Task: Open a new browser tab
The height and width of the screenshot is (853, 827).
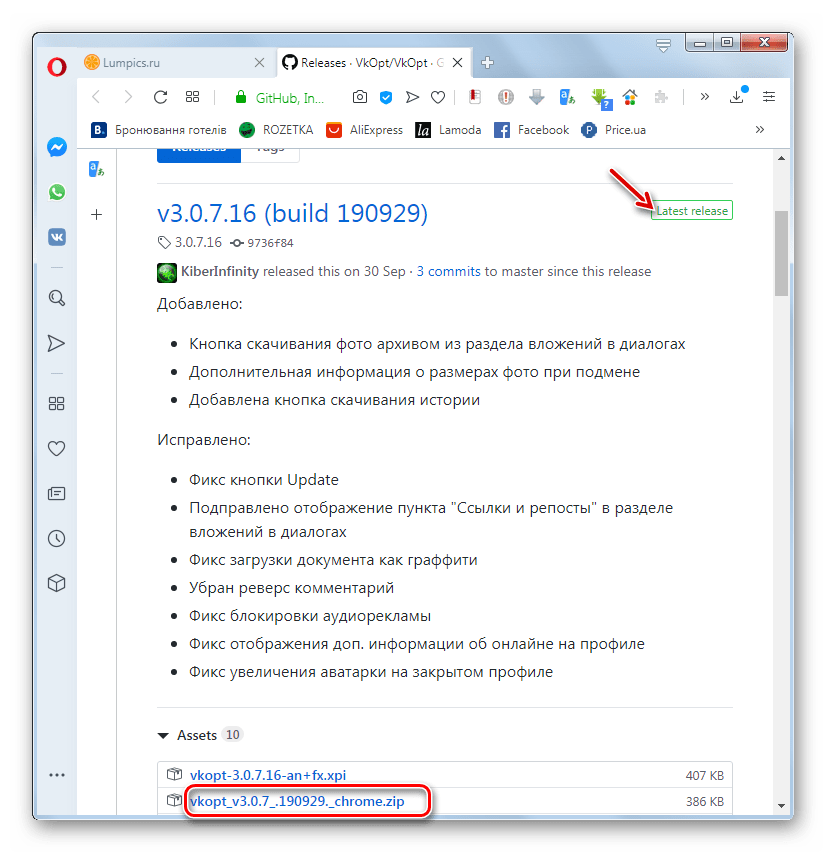Action: (x=488, y=62)
